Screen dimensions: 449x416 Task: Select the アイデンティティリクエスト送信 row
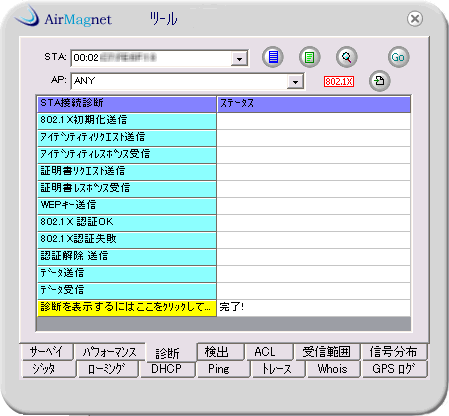(x=127, y=138)
